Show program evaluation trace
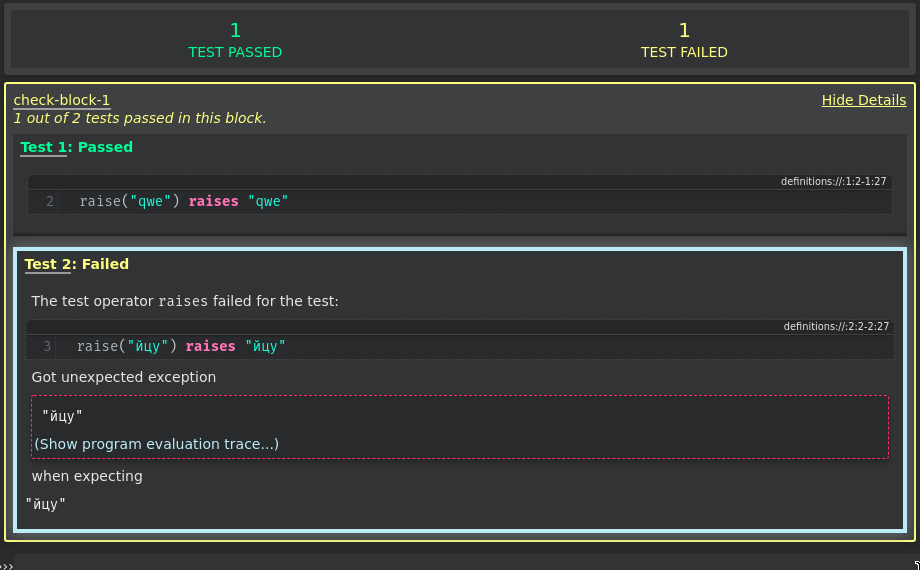Screen dimensions: 920x570 pos(157,444)
